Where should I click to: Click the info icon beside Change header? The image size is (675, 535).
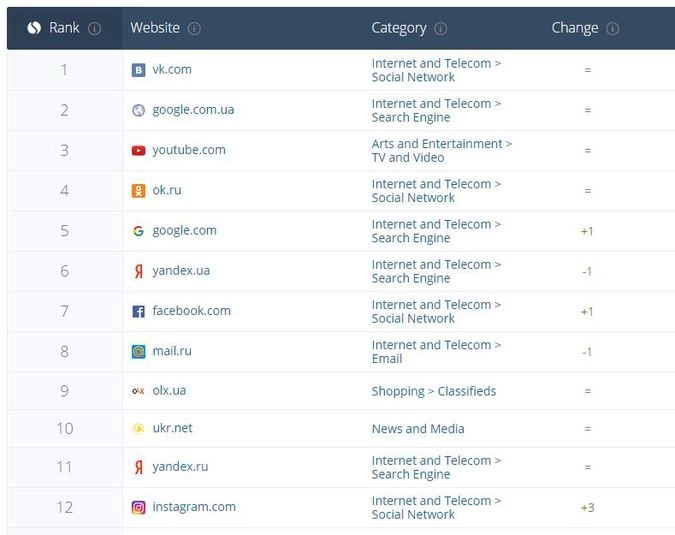coord(612,29)
